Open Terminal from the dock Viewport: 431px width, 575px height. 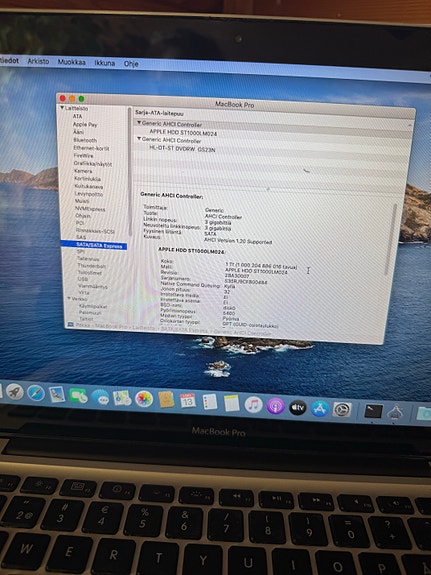coord(373,411)
